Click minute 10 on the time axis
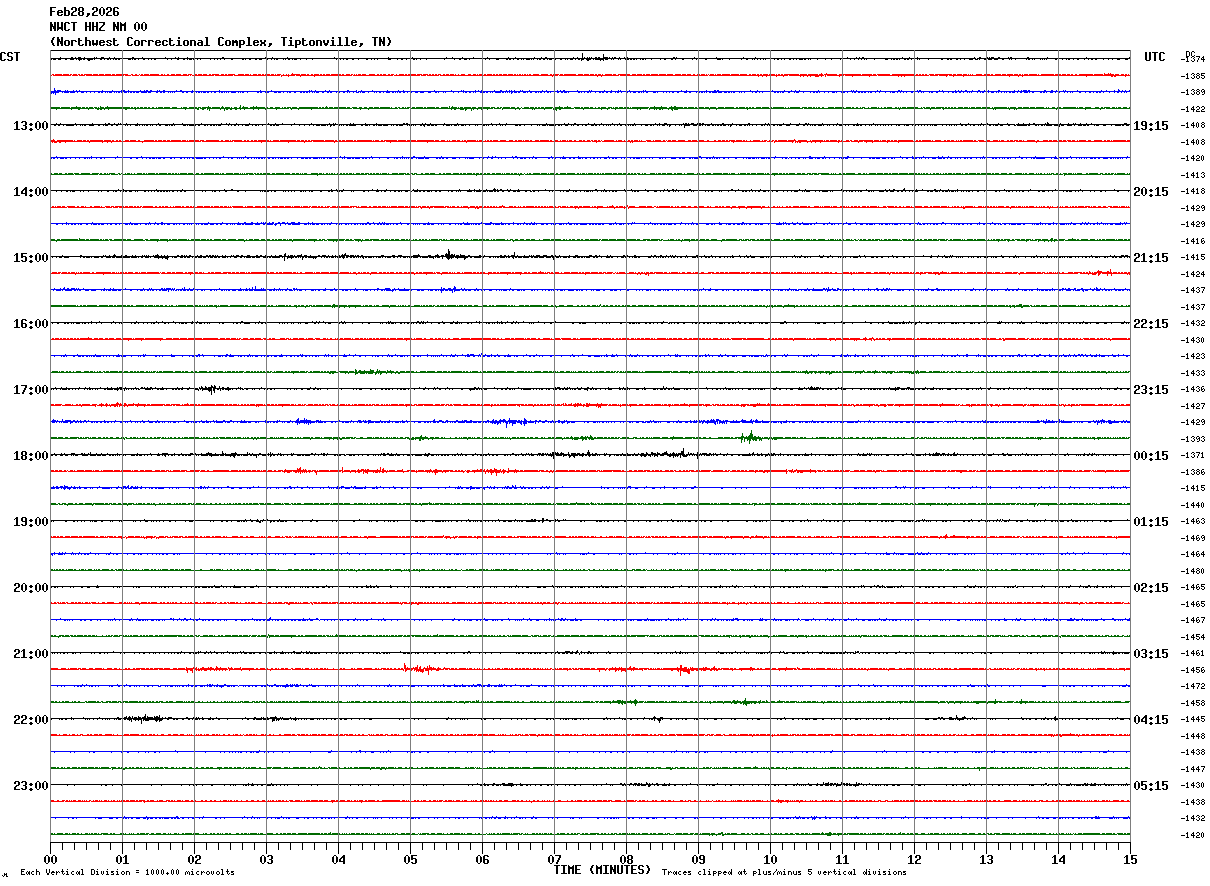The image size is (1210, 886). [x=770, y=860]
